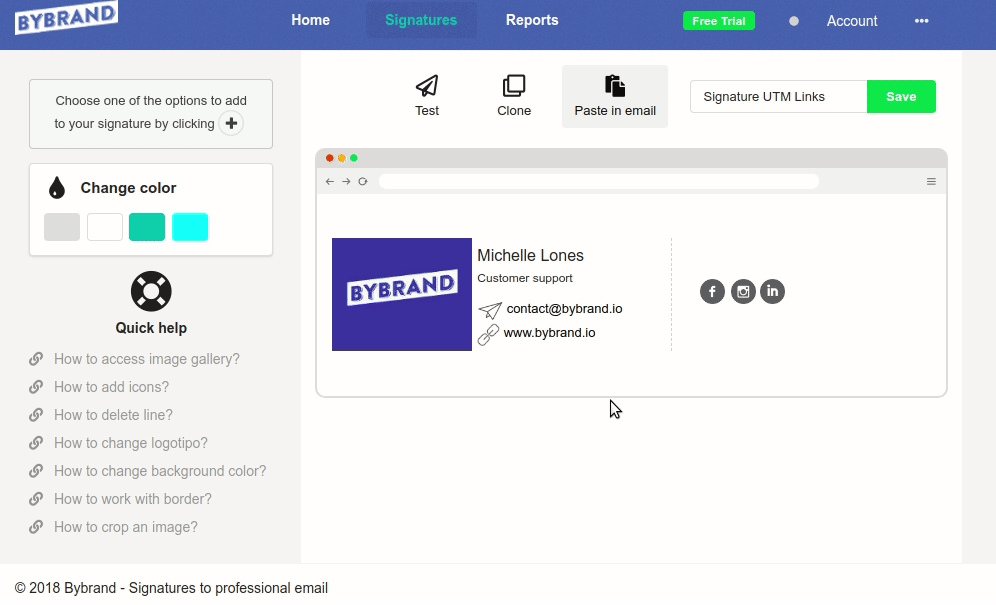Click the preview browser back arrow
The height and width of the screenshot is (605, 996).
pyautogui.click(x=330, y=182)
